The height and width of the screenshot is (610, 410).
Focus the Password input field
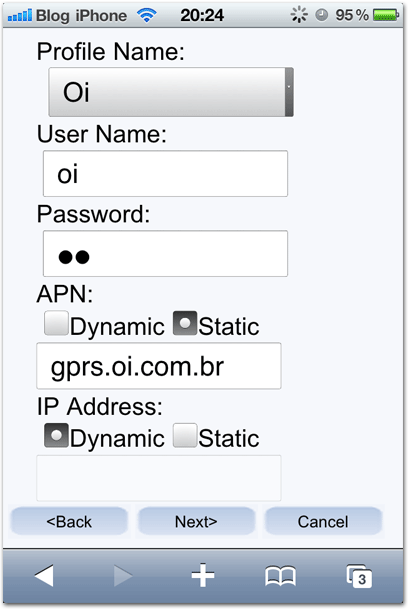point(165,254)
